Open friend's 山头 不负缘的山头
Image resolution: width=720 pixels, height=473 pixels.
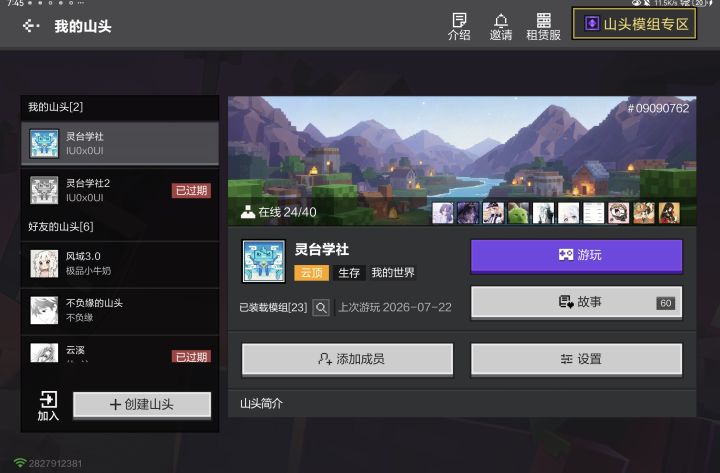point(120,310)
